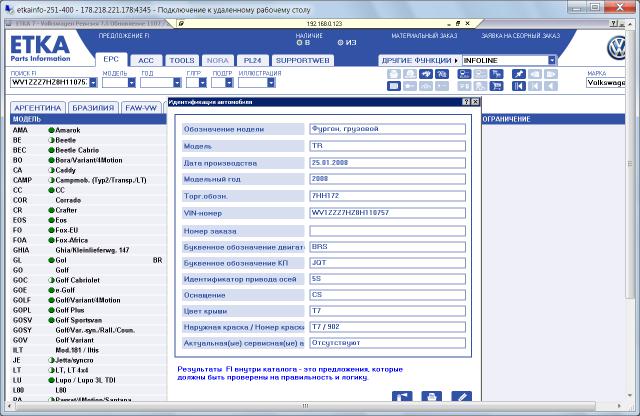The width and height of the screenshot is (640, 416).
Task: Select the БРАЗИЛИЯ market tab
Action: click(93, 108)
